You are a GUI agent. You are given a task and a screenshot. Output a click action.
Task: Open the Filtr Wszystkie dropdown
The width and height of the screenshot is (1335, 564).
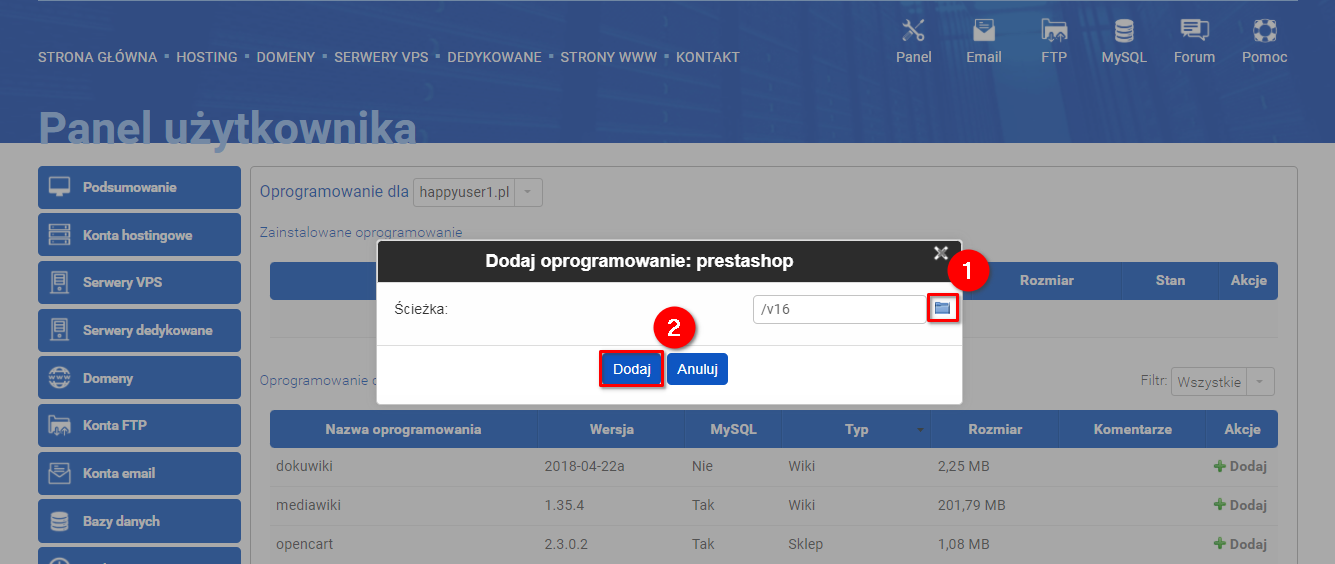pyautogui.click(x=1223, y=381)
